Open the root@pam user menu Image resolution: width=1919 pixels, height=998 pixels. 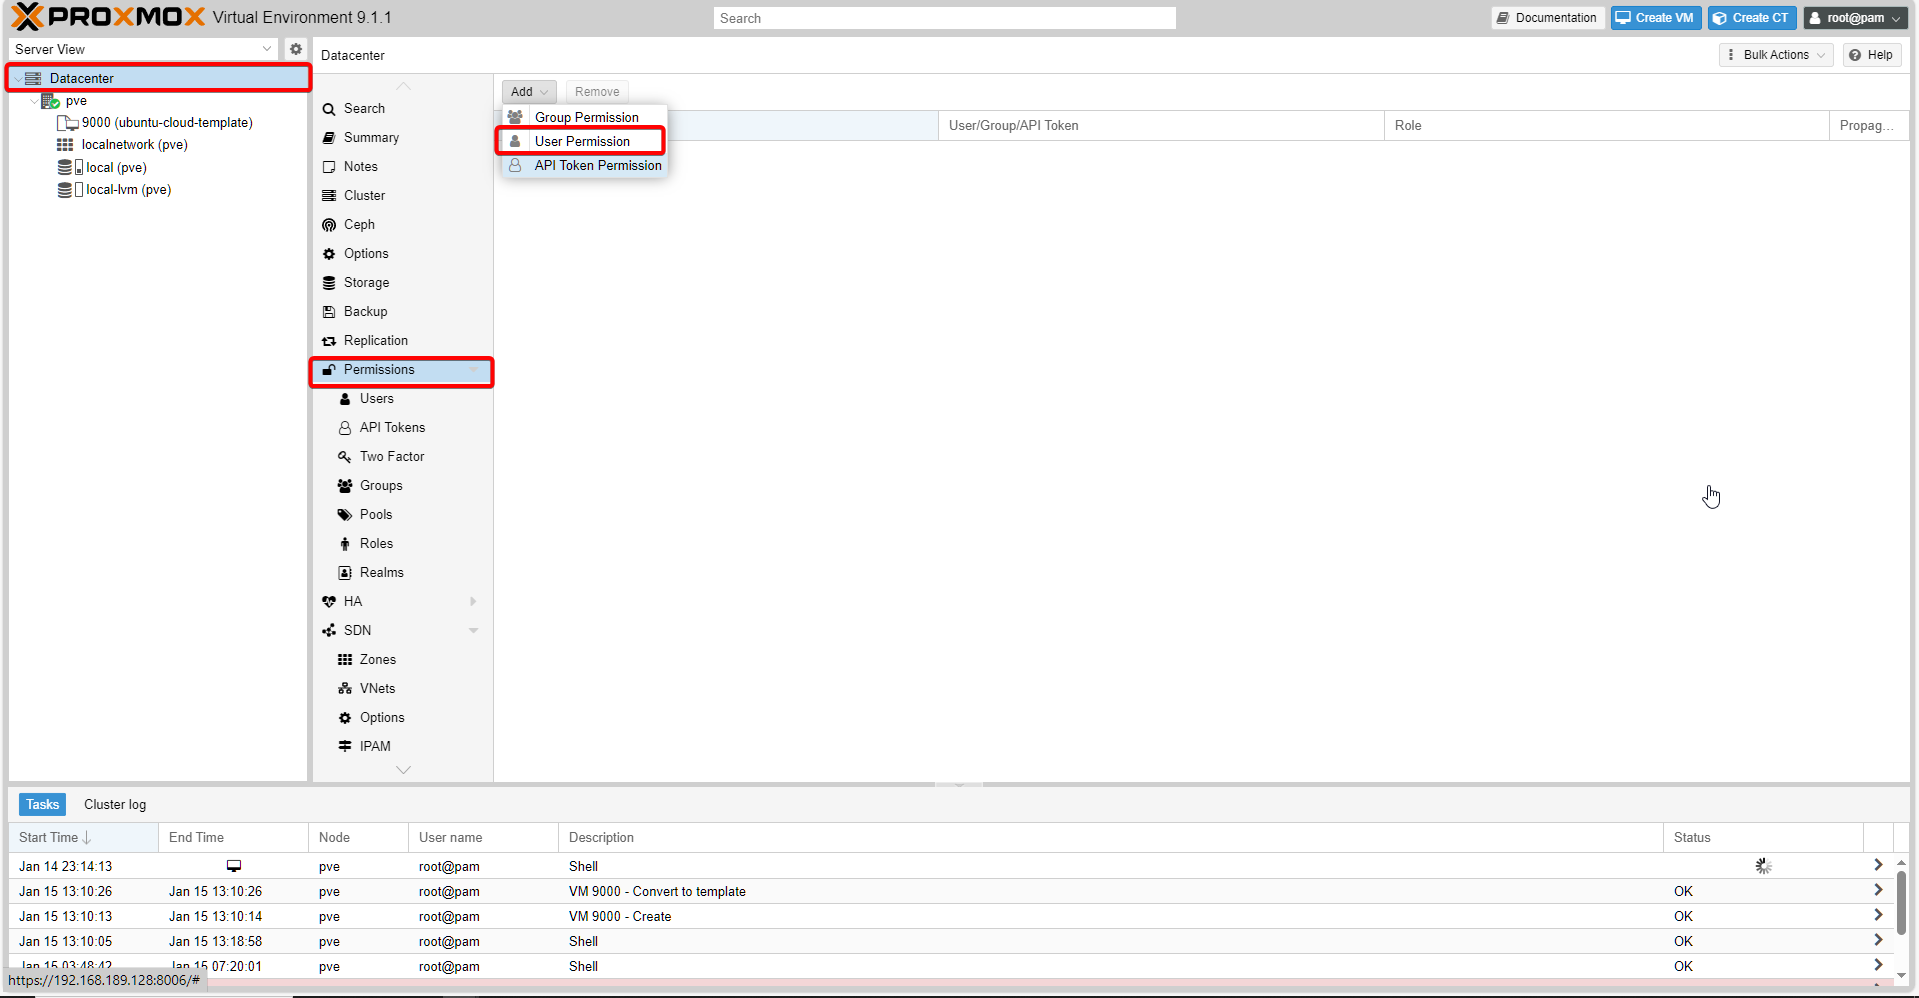(1855, 18)
